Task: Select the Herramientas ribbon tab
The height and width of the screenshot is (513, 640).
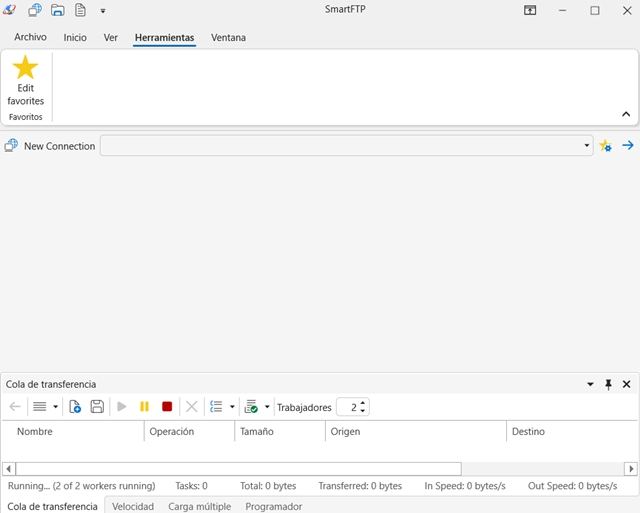Action: [x=164, y=38]
